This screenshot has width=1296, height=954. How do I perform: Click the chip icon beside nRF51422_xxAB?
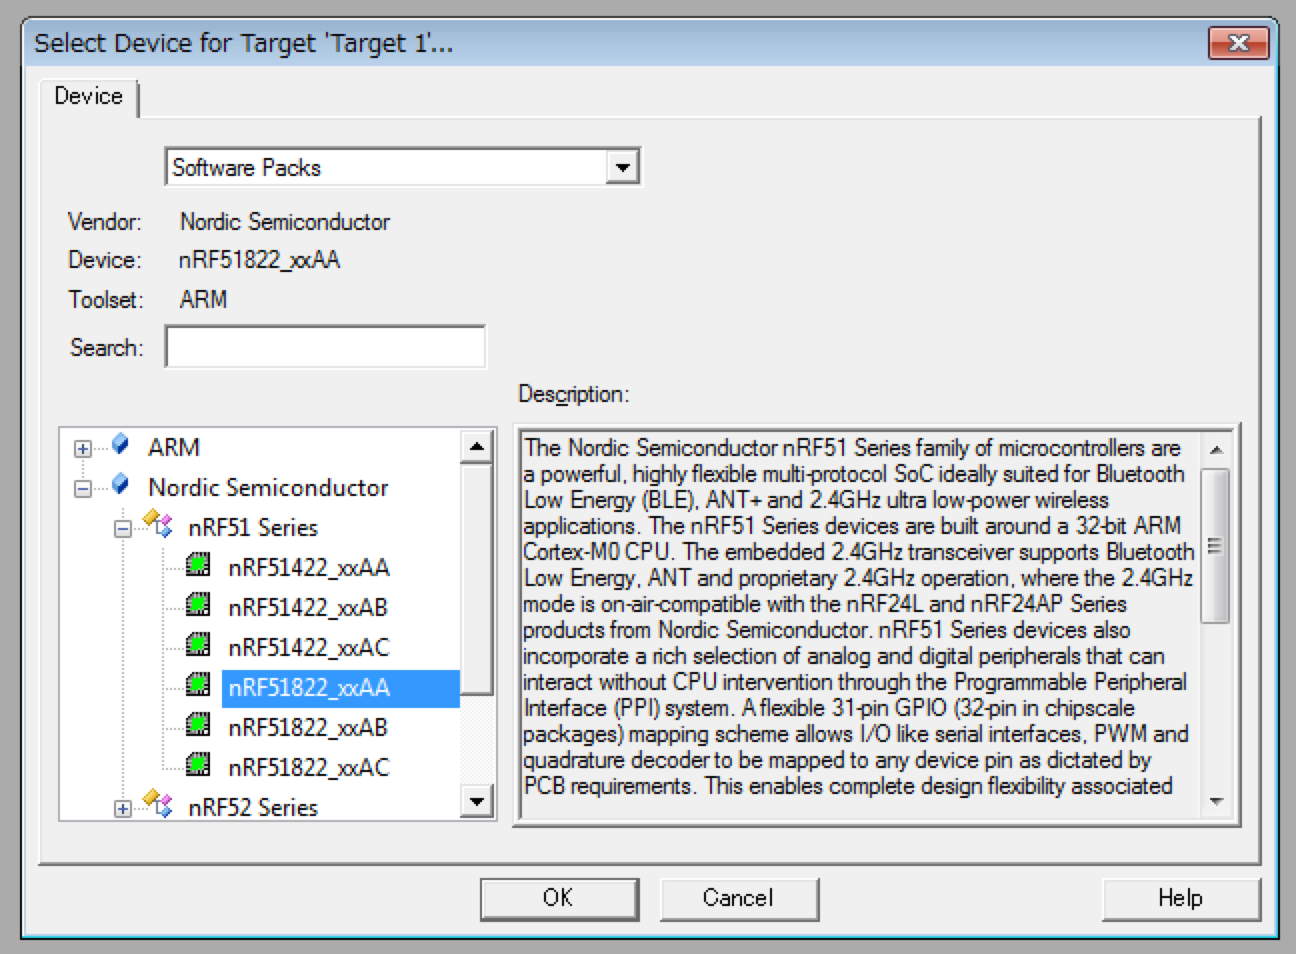(x=198, y=606)
